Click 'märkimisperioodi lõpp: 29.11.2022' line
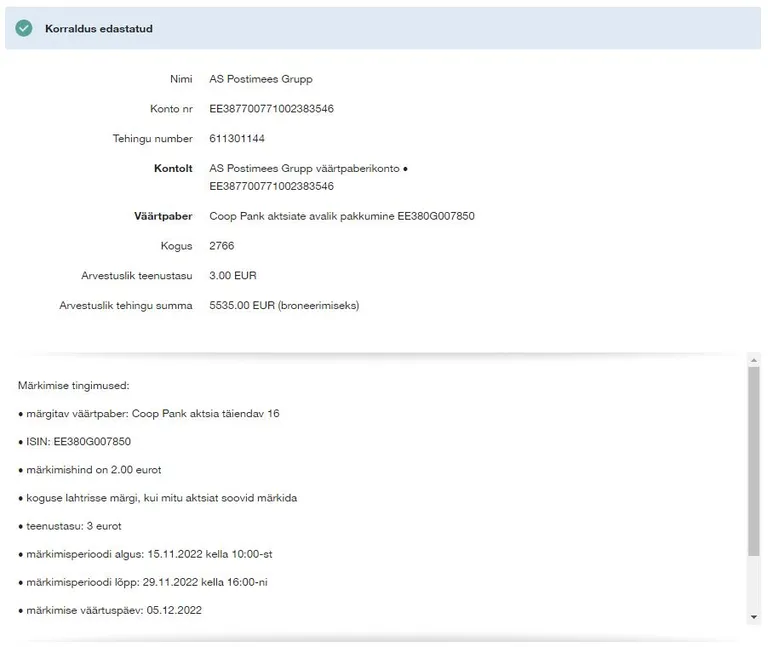This screenshot has width=768, height=647. click(143, 582)
